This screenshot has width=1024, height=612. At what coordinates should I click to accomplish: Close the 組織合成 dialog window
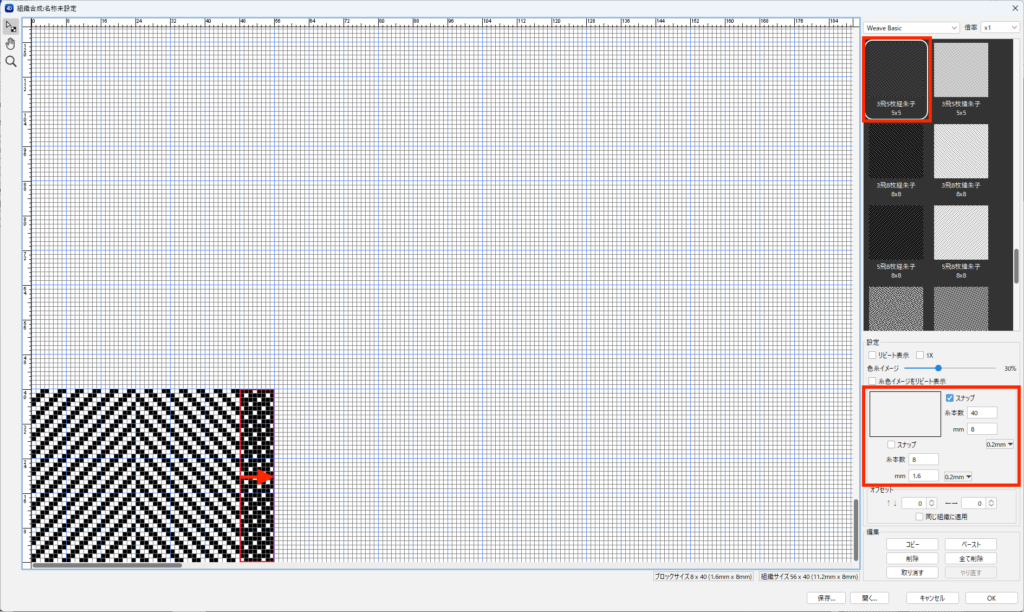pos(1015,8)
